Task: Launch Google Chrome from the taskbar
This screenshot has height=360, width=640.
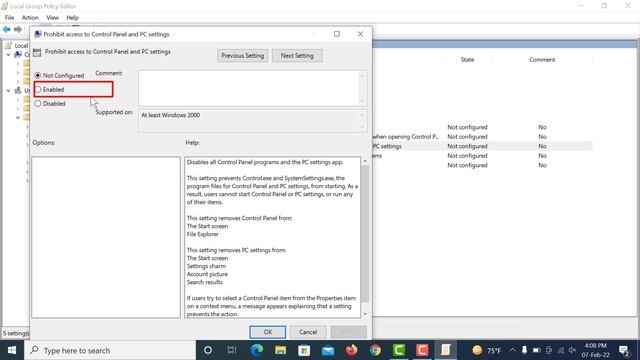Action: tap(375, 350)
